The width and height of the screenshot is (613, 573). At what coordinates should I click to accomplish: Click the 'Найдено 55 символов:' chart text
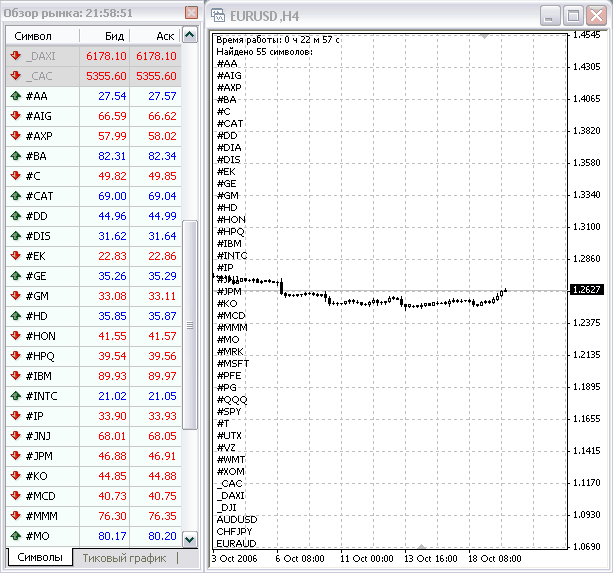(264, 52)
